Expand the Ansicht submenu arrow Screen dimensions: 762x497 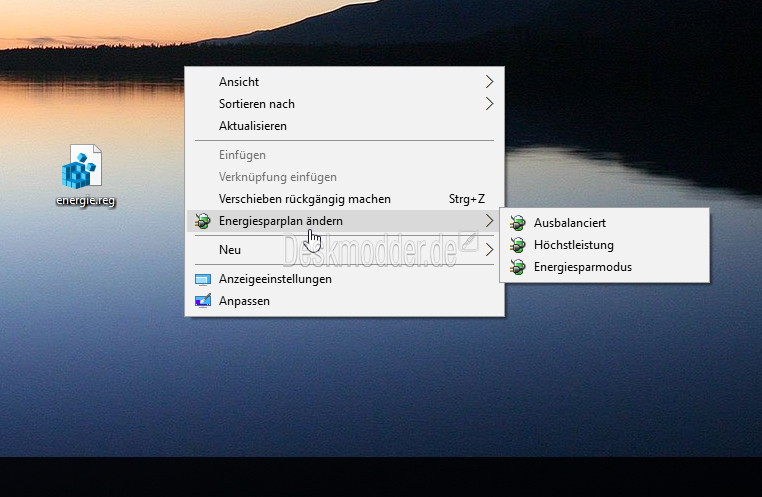(489, 82)
